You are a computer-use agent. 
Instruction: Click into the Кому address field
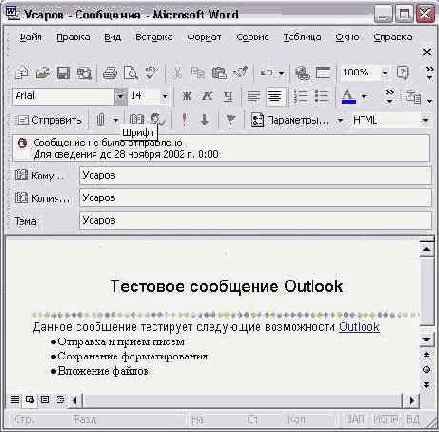(x=255, y=175)
